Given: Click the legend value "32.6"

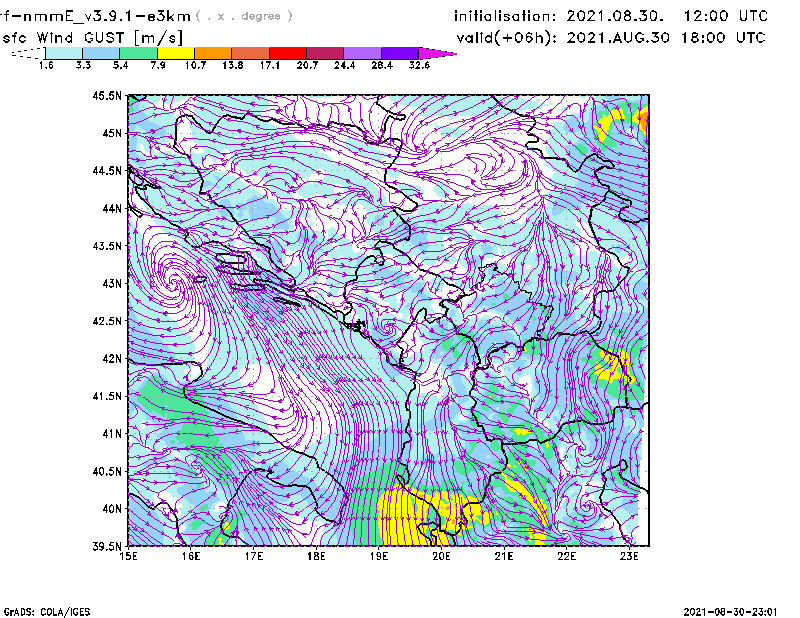Looking at the screenshot, I should [x=419, y=65].
